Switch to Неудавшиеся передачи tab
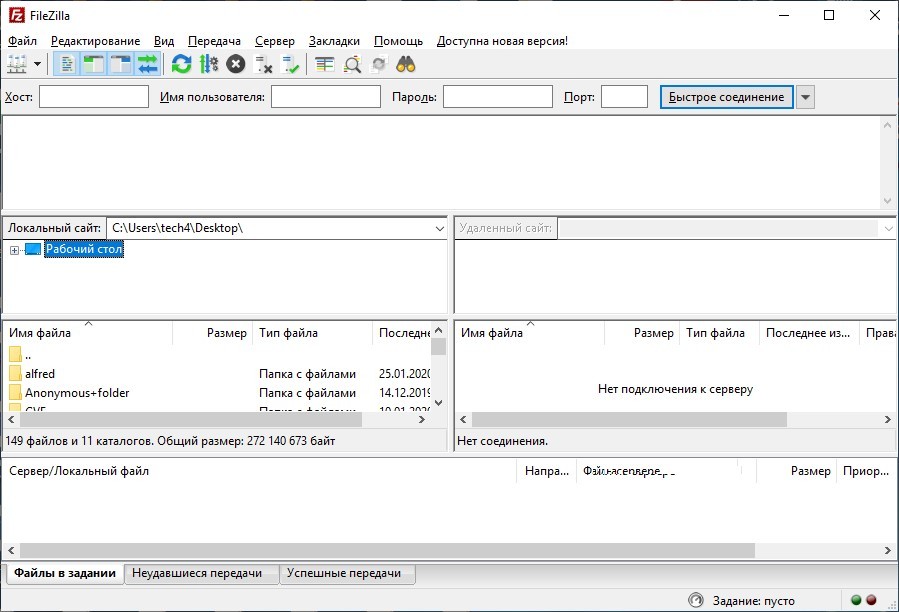This screenshot has height=612, width=899. tap(197, 573)
